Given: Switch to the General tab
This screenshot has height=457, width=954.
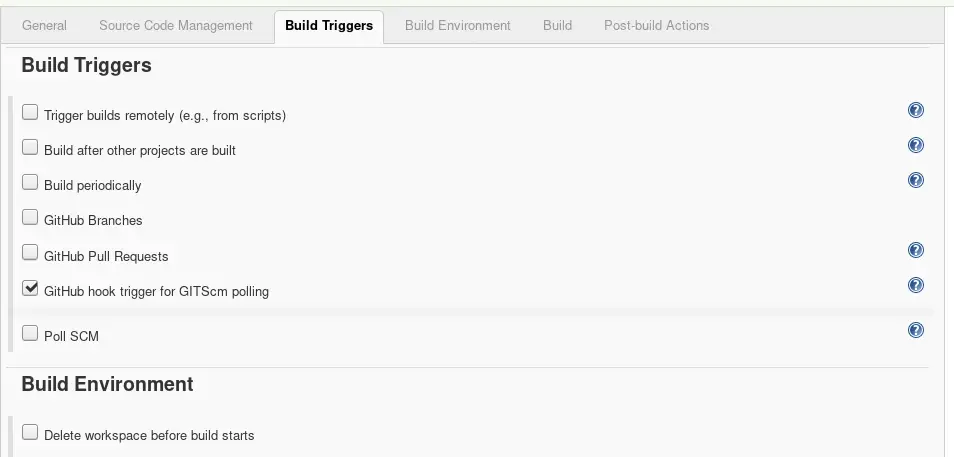Looking at the screenshot, I should point(44,26).
